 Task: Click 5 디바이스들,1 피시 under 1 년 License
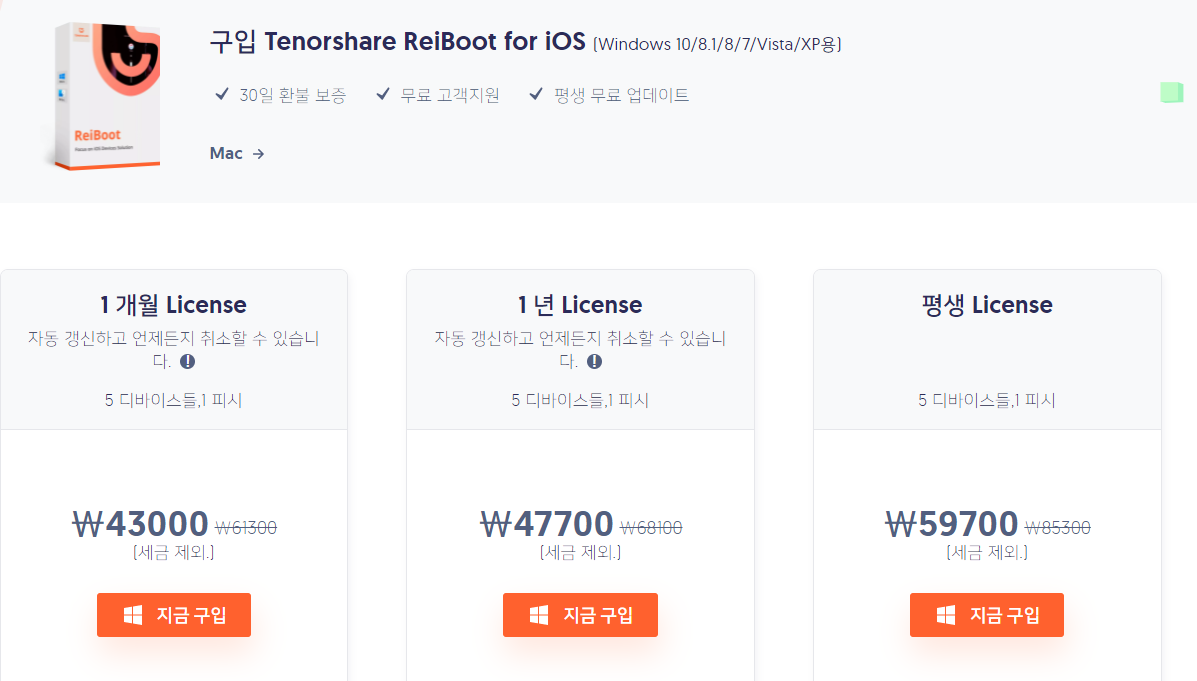[x=580, y=400]
